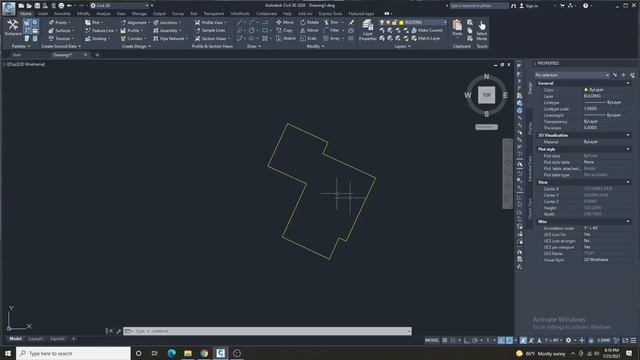Open the Civil 3D workspace dropdown
This screenshot has width=640, height=360.
tap(120, 6)
